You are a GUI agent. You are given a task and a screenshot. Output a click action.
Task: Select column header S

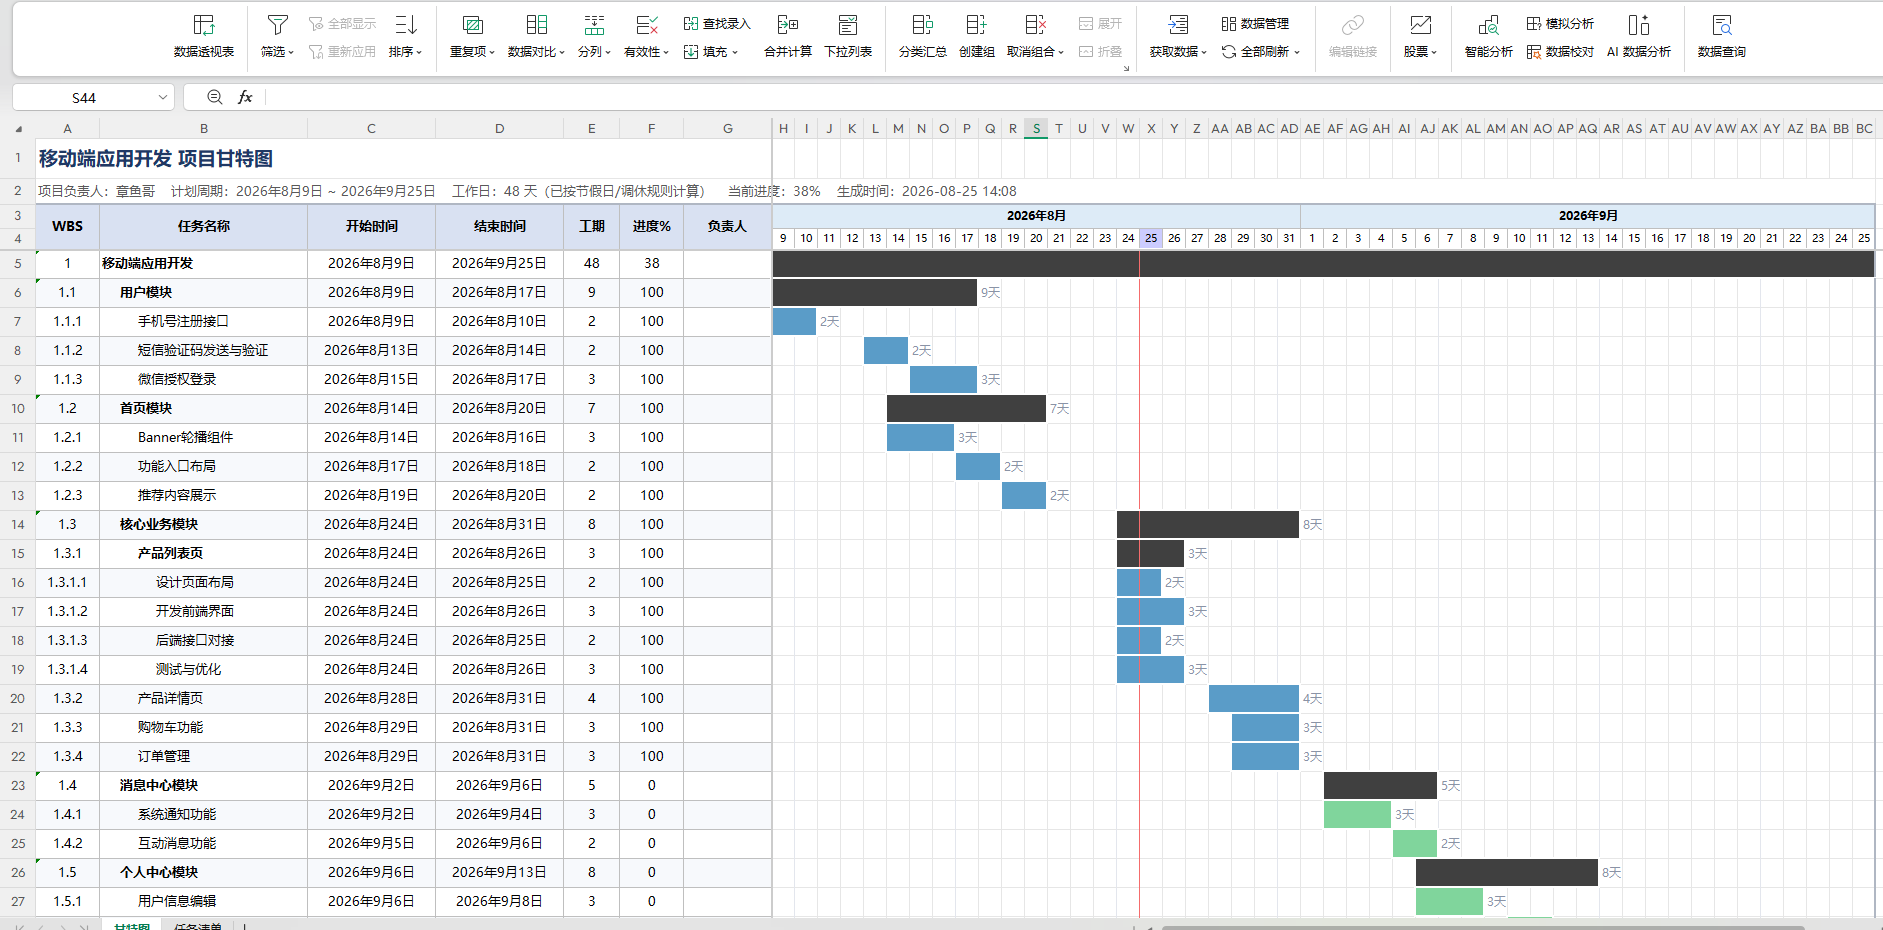tap(1036, 128)
